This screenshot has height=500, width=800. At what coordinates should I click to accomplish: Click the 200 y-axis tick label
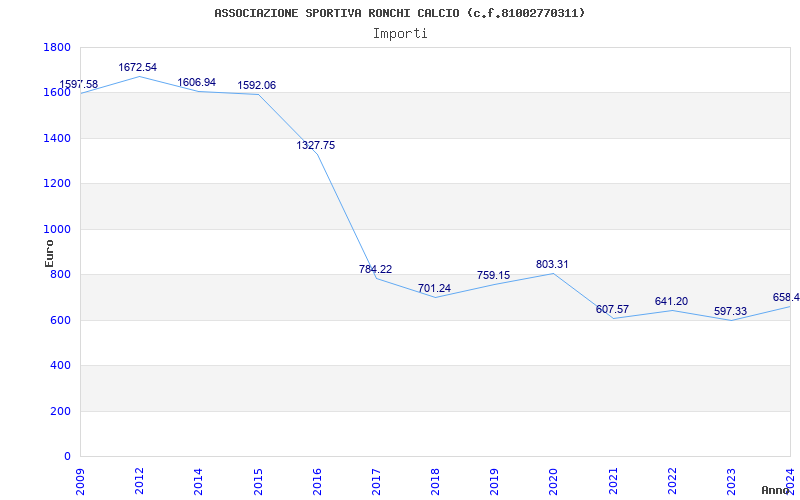point(60,411)
